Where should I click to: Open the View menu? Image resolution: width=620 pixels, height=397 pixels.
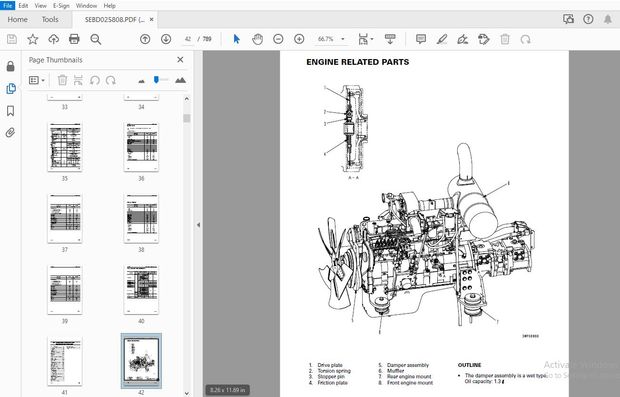[40, 6]
